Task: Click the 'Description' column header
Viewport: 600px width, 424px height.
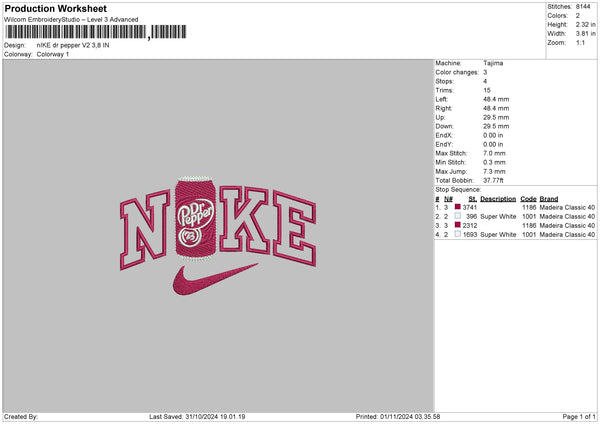Action: 498,199
